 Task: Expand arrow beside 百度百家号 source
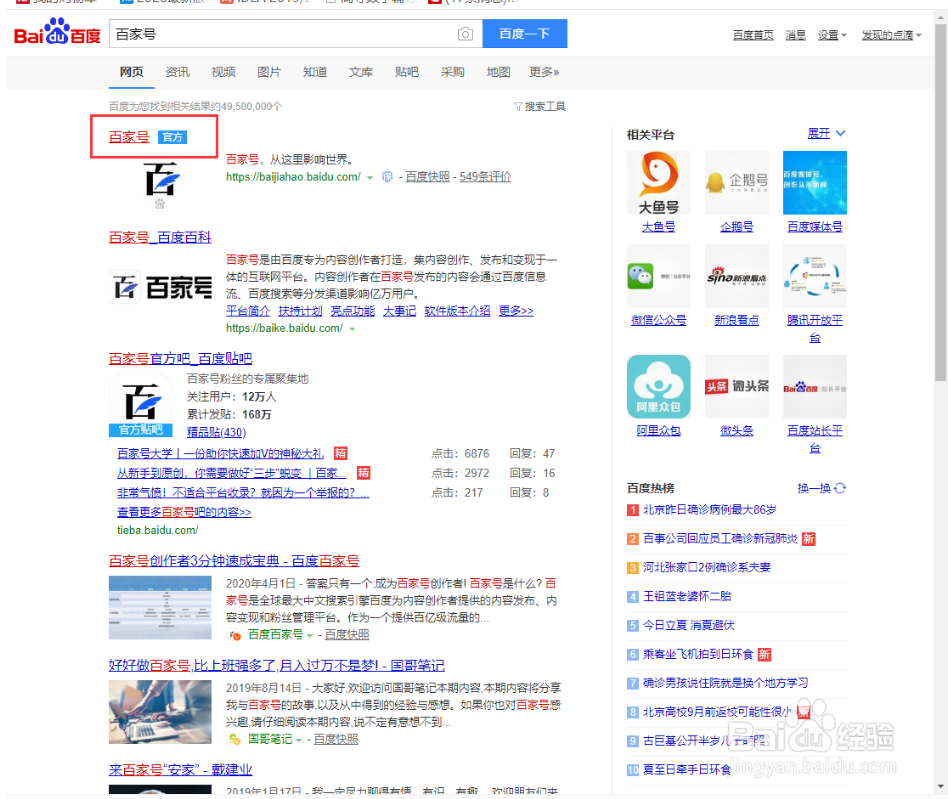pyautogui.click(x=310, y=635)
